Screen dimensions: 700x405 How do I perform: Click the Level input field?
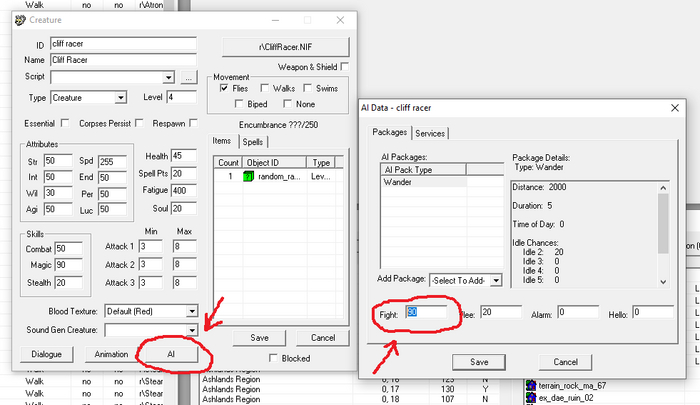(x=182, y=97)
